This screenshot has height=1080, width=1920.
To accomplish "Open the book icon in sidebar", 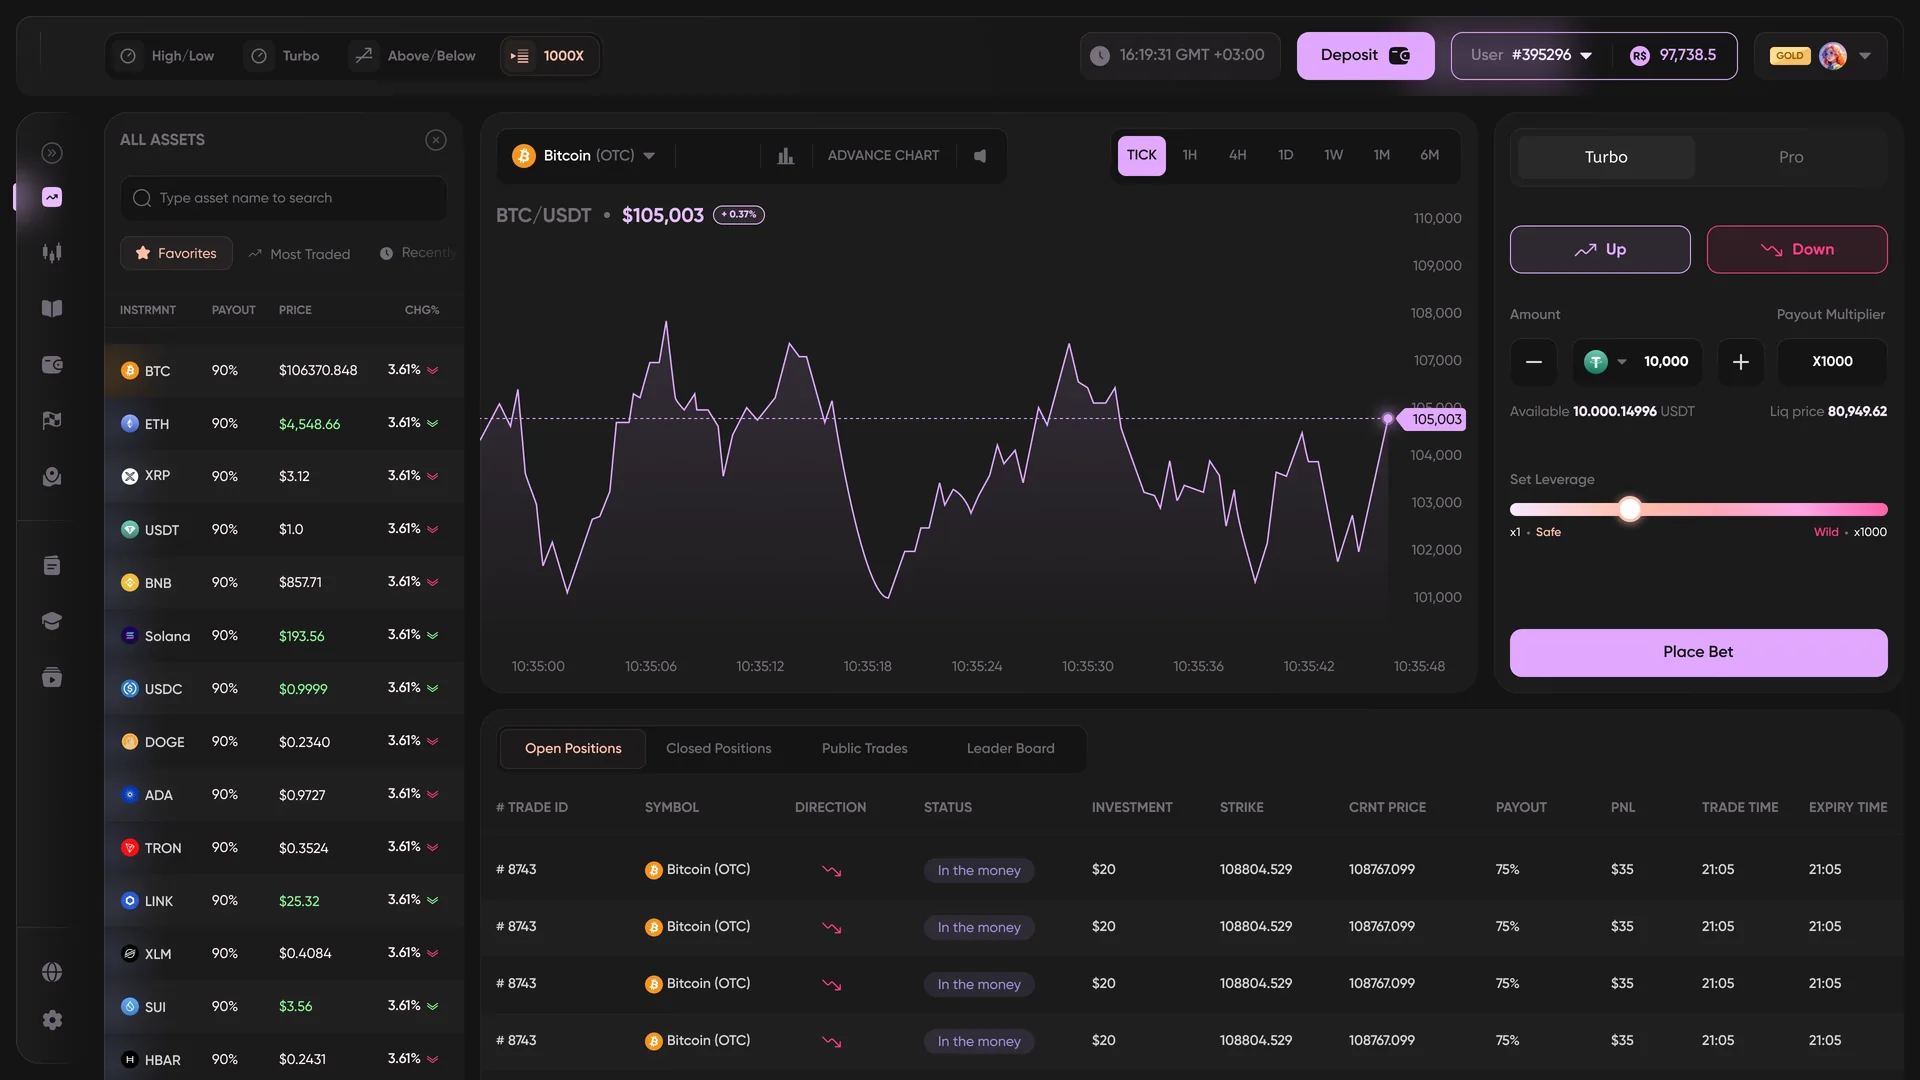I will (x=52, y=309).
